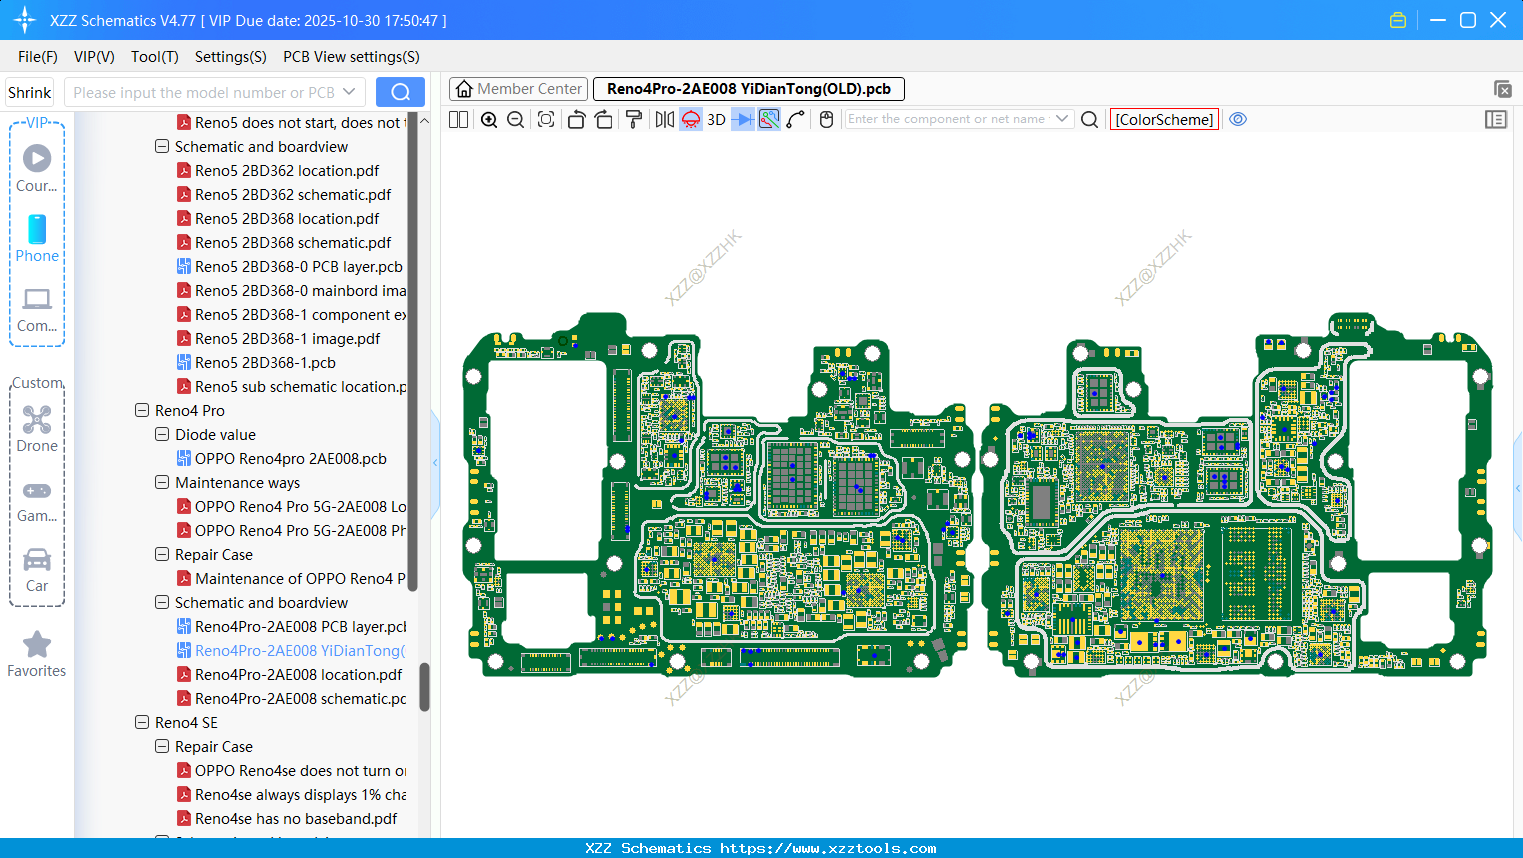Collapse the Reno4 SE tree node

point(142,723)
